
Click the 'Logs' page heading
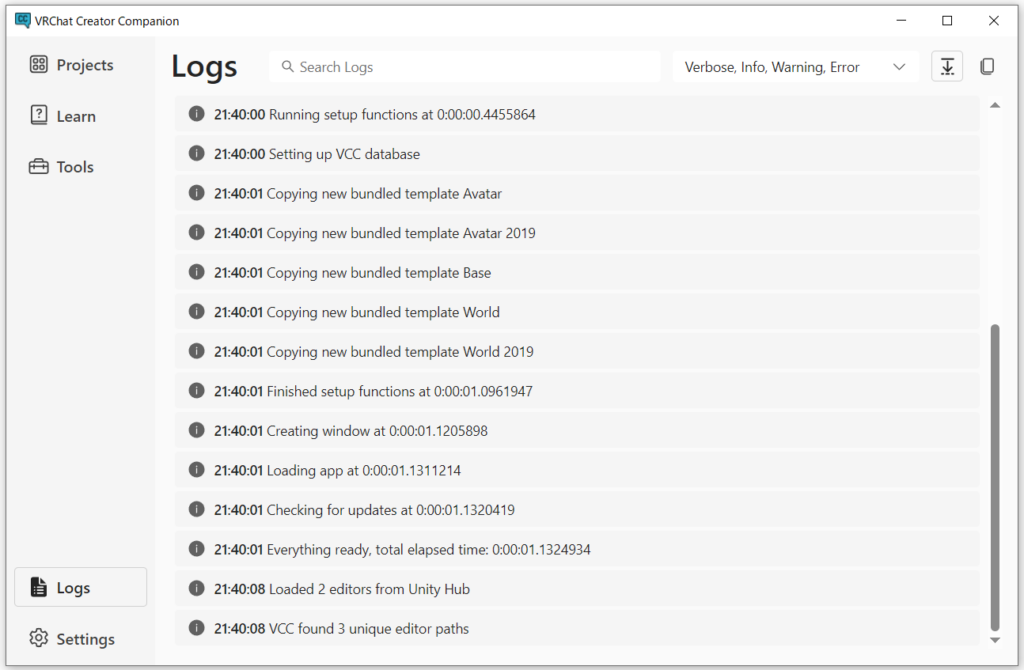coord(204,67)
